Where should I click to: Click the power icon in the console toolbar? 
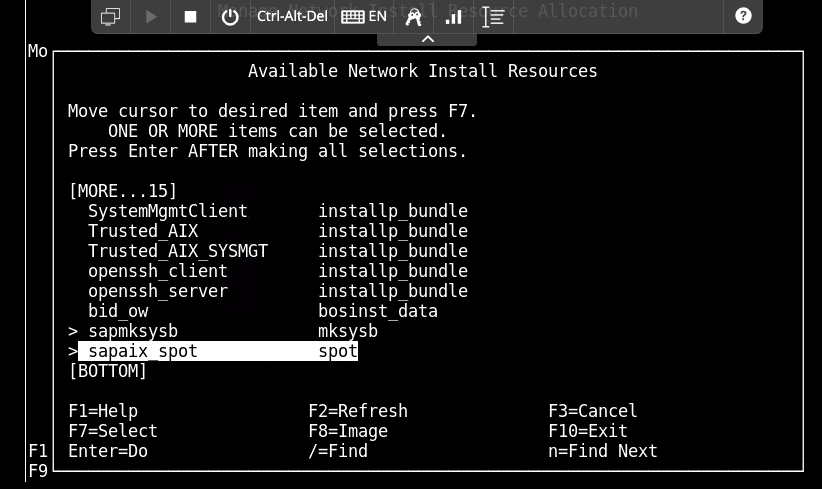click(x=230, y=17)
